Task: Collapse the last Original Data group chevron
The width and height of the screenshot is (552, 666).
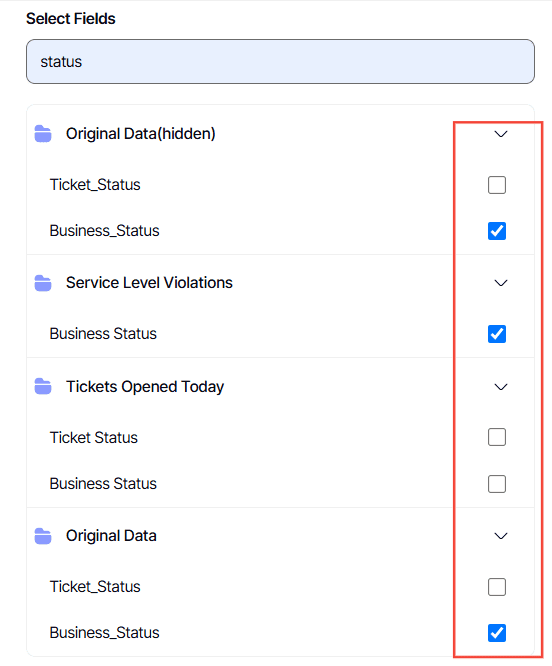Action: point(501,536)
